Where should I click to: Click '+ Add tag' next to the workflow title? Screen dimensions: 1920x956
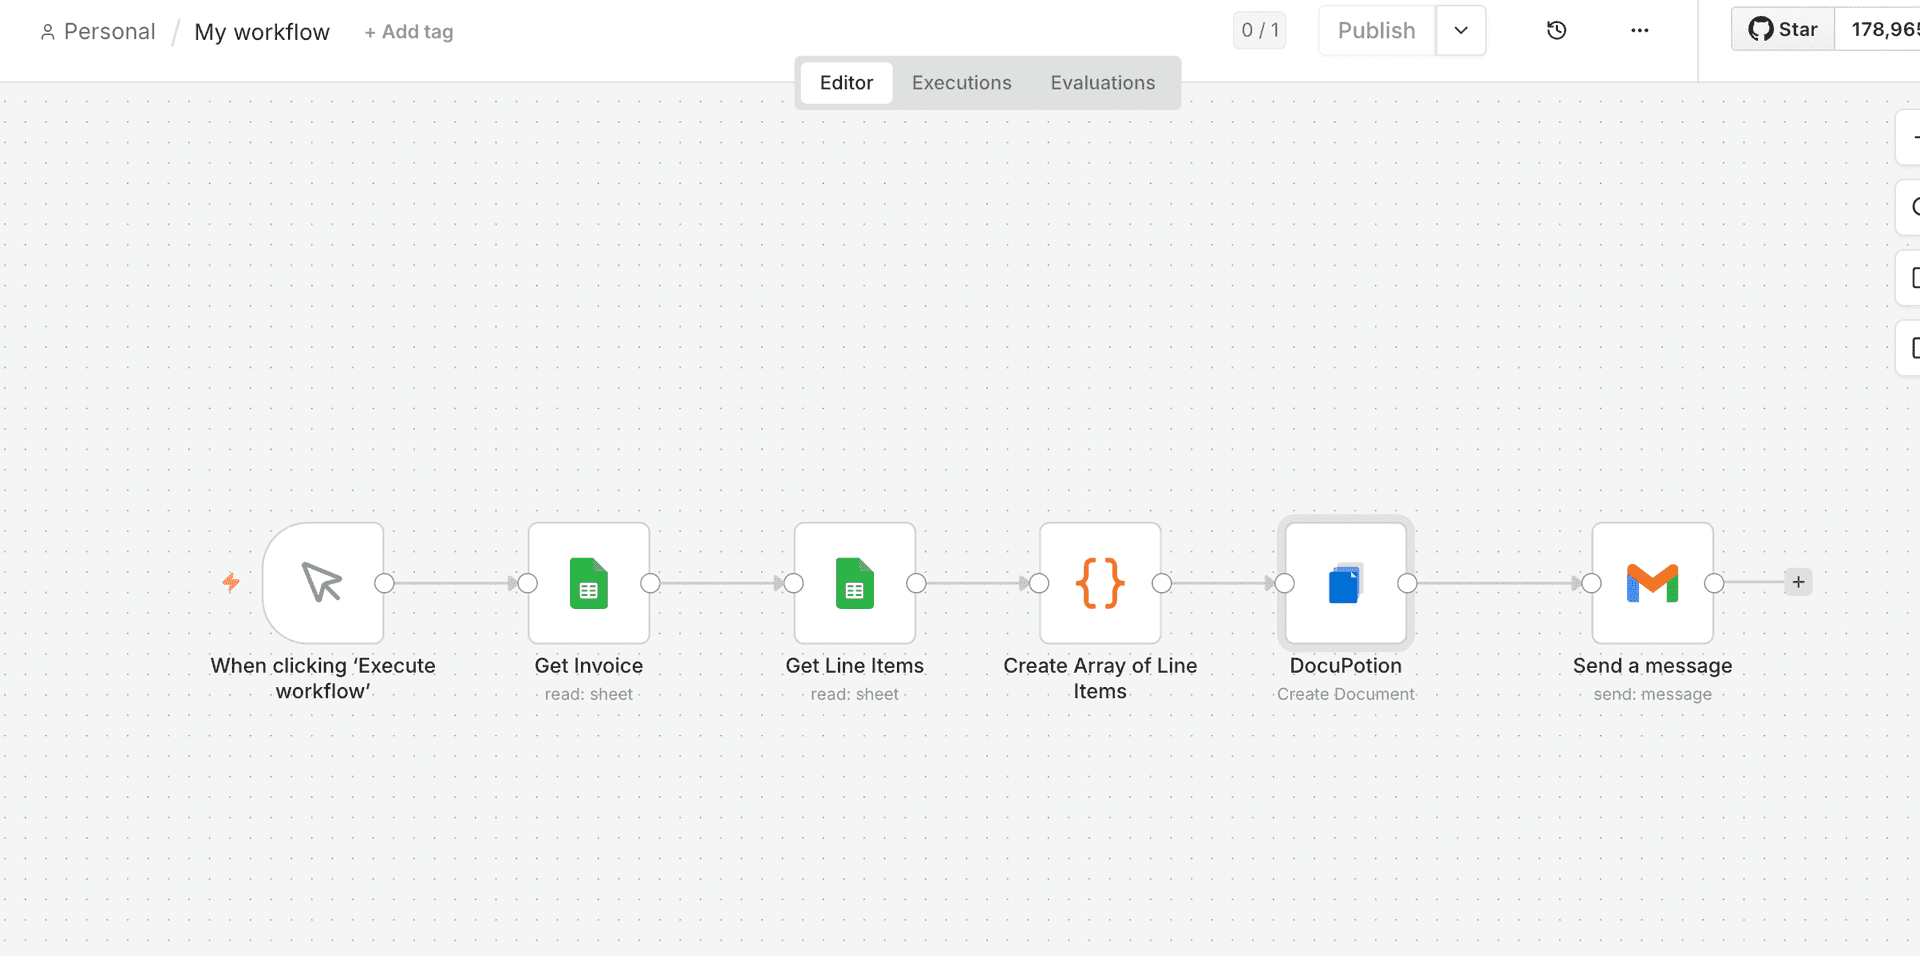408,31
